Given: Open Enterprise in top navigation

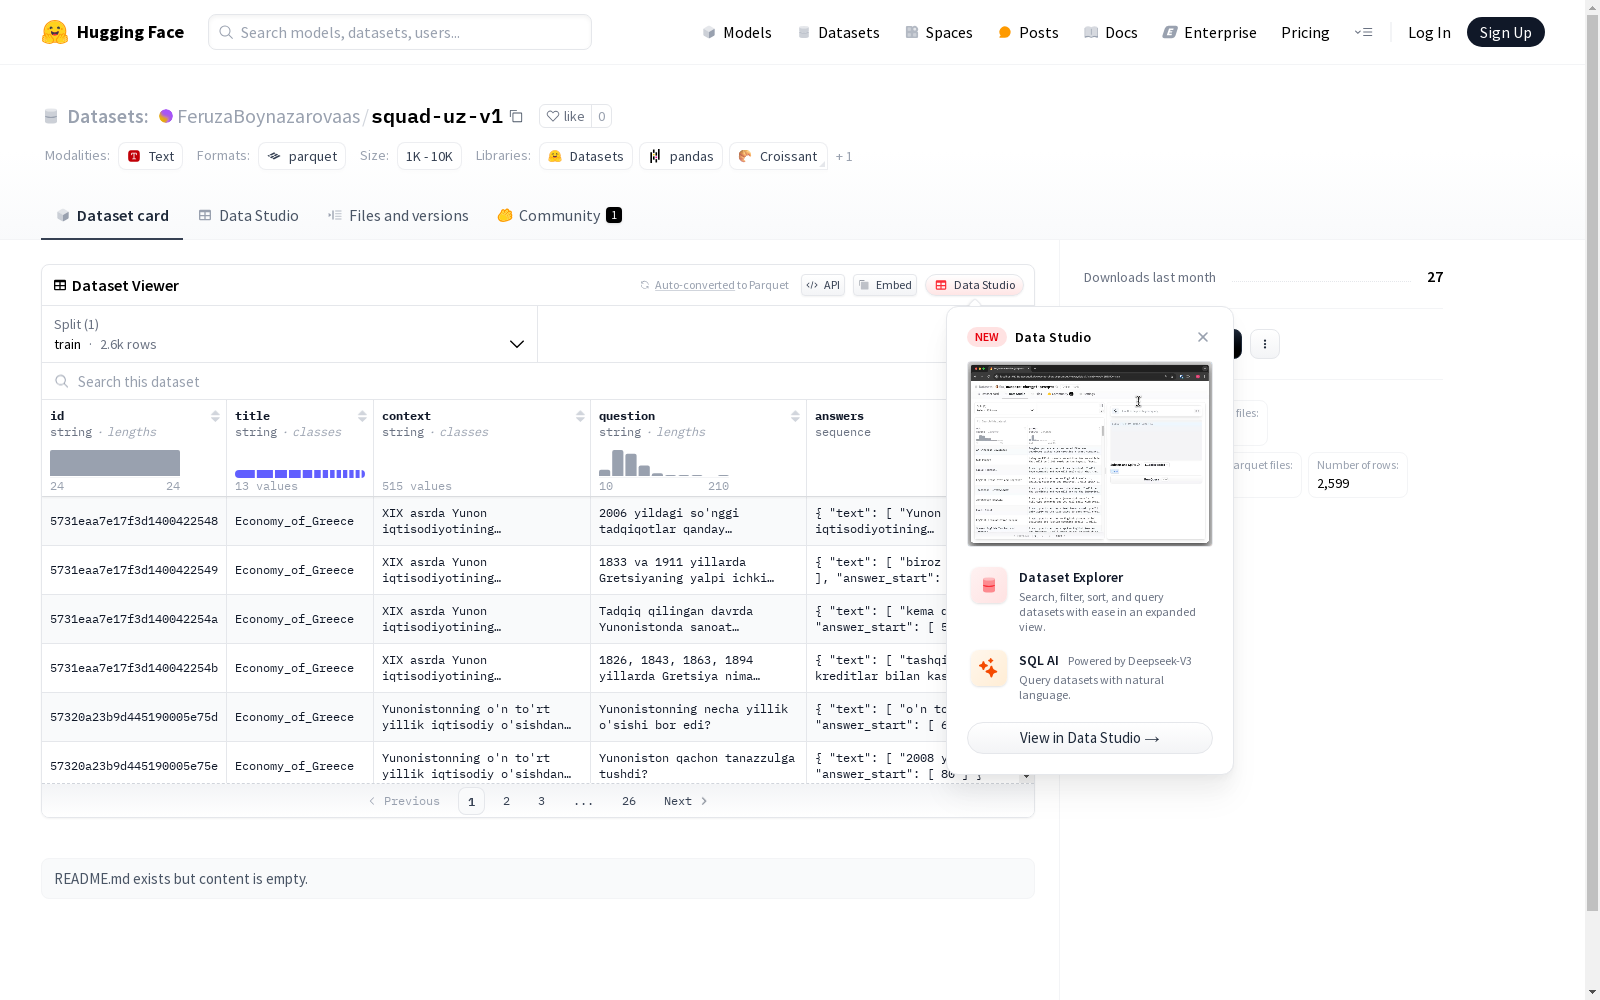Looking at the screenshot, I should [1210, 32].
